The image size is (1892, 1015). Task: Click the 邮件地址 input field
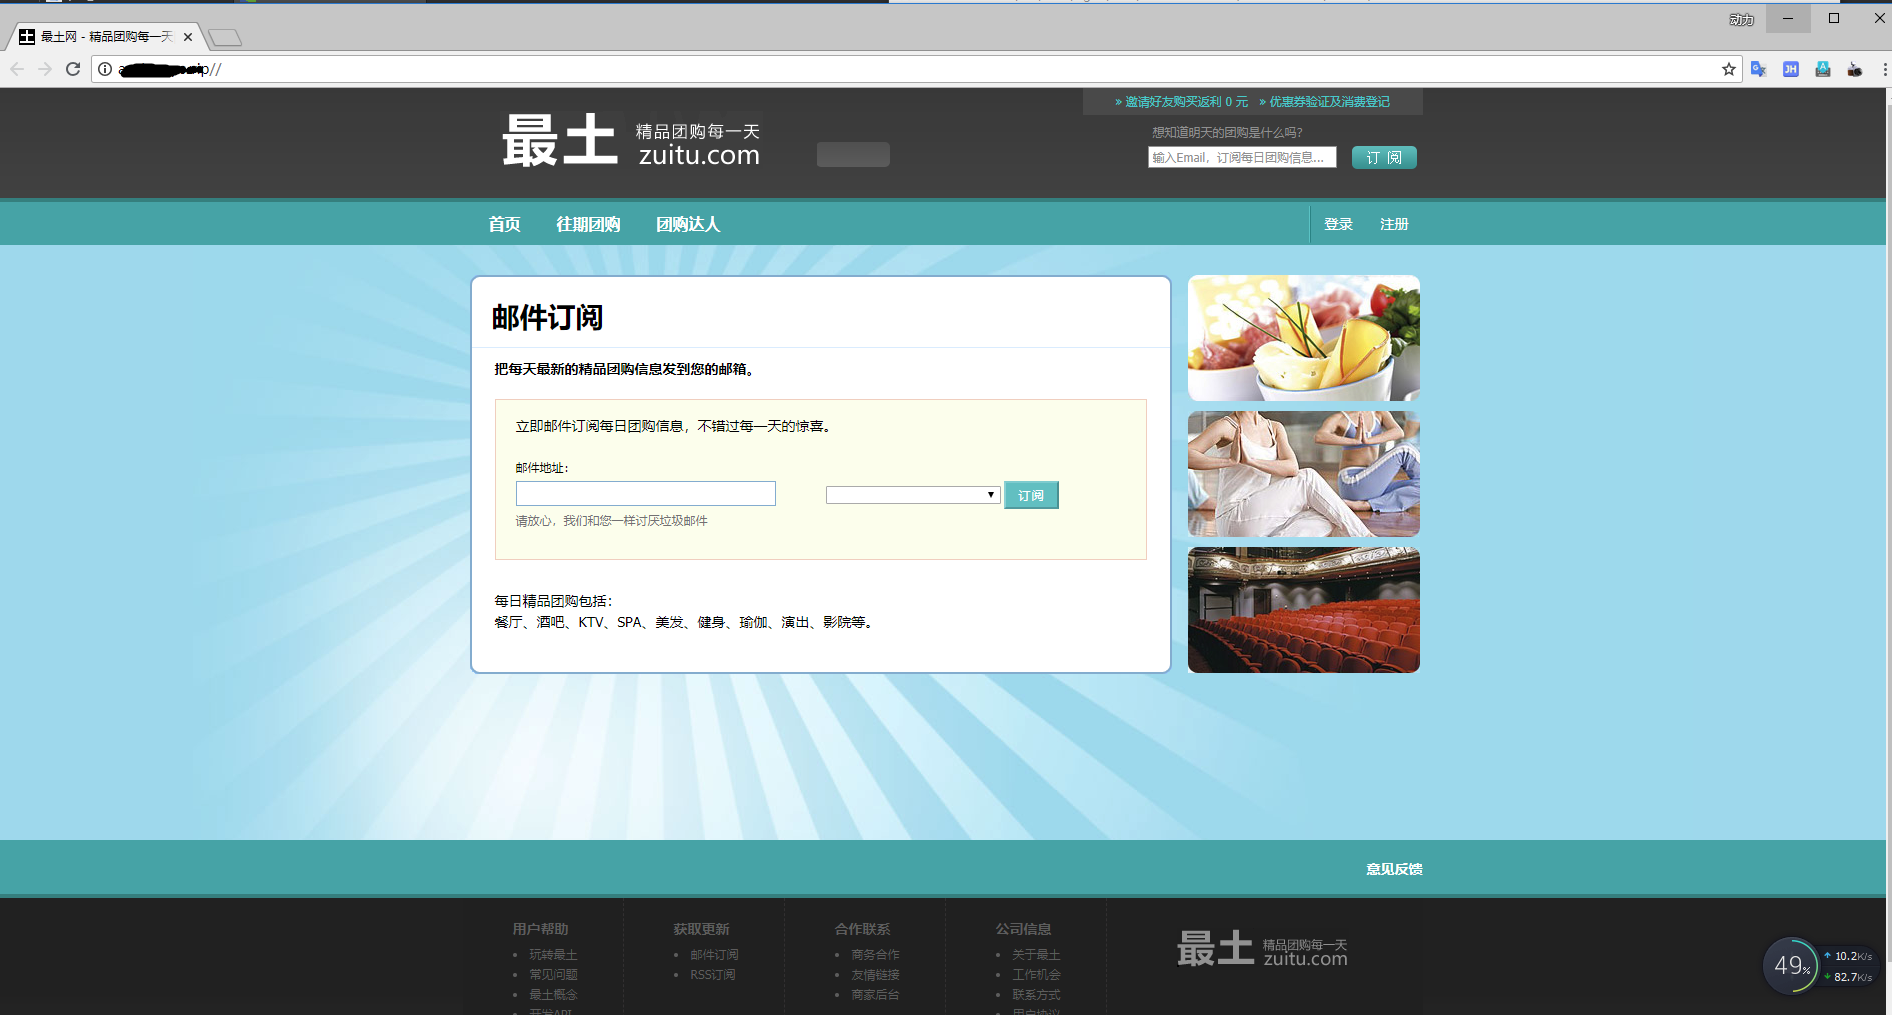(x=646, y=493)
